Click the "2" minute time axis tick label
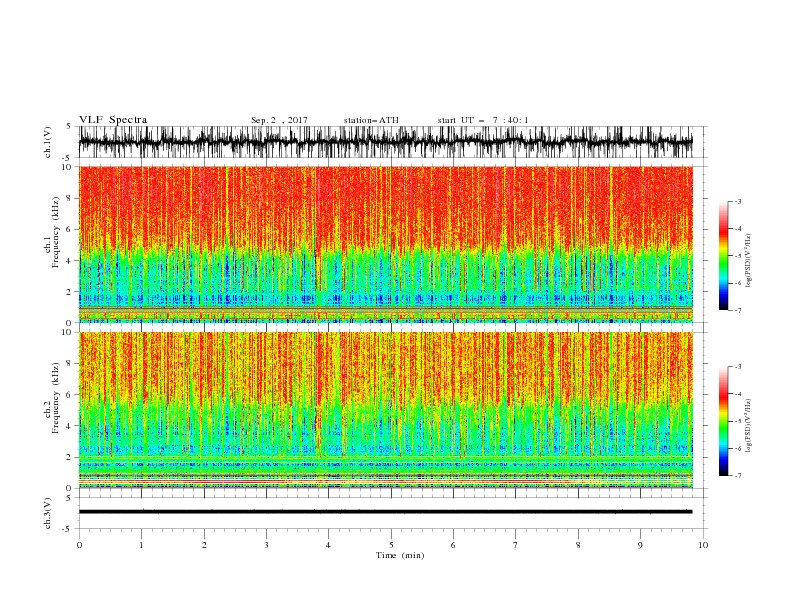This screenshot has width=792, height=612. (204, 545)
